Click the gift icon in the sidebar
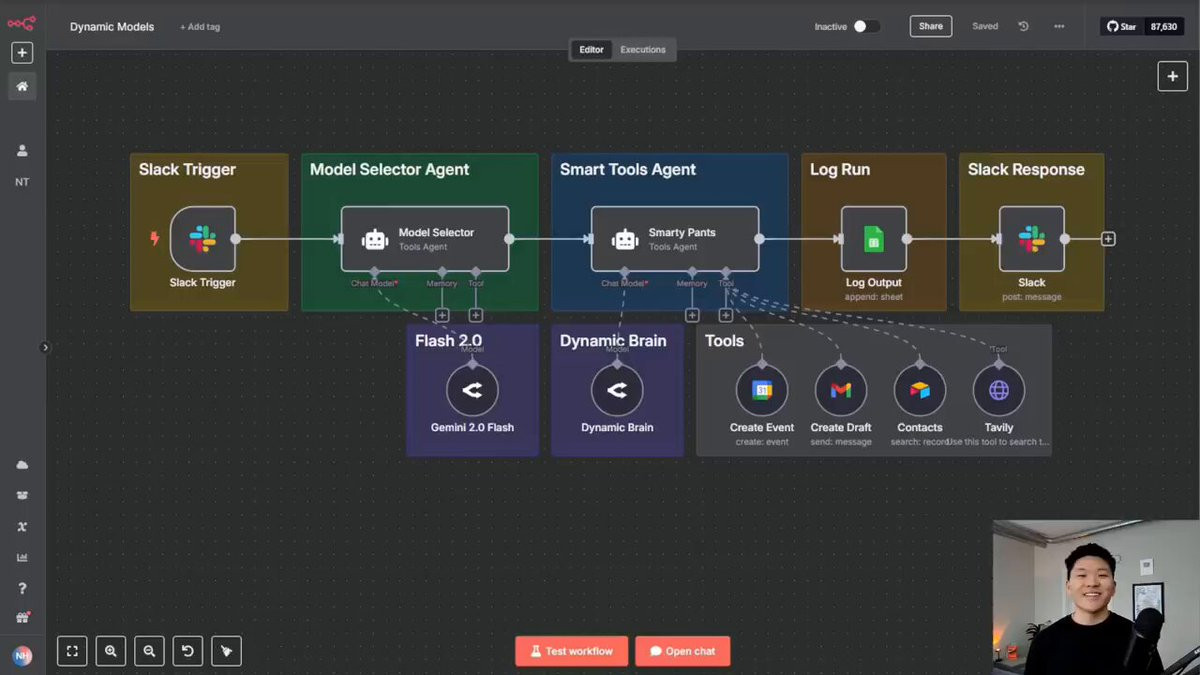 pos(22,618)
